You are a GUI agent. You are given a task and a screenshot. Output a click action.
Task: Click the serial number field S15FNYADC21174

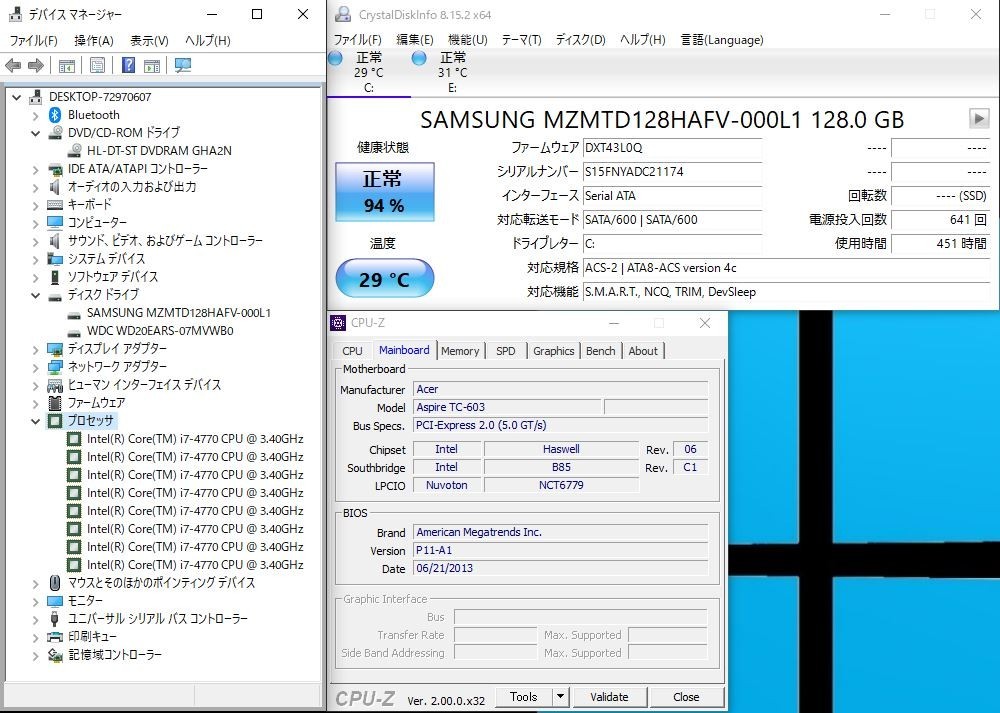click(x=672, y=172)
